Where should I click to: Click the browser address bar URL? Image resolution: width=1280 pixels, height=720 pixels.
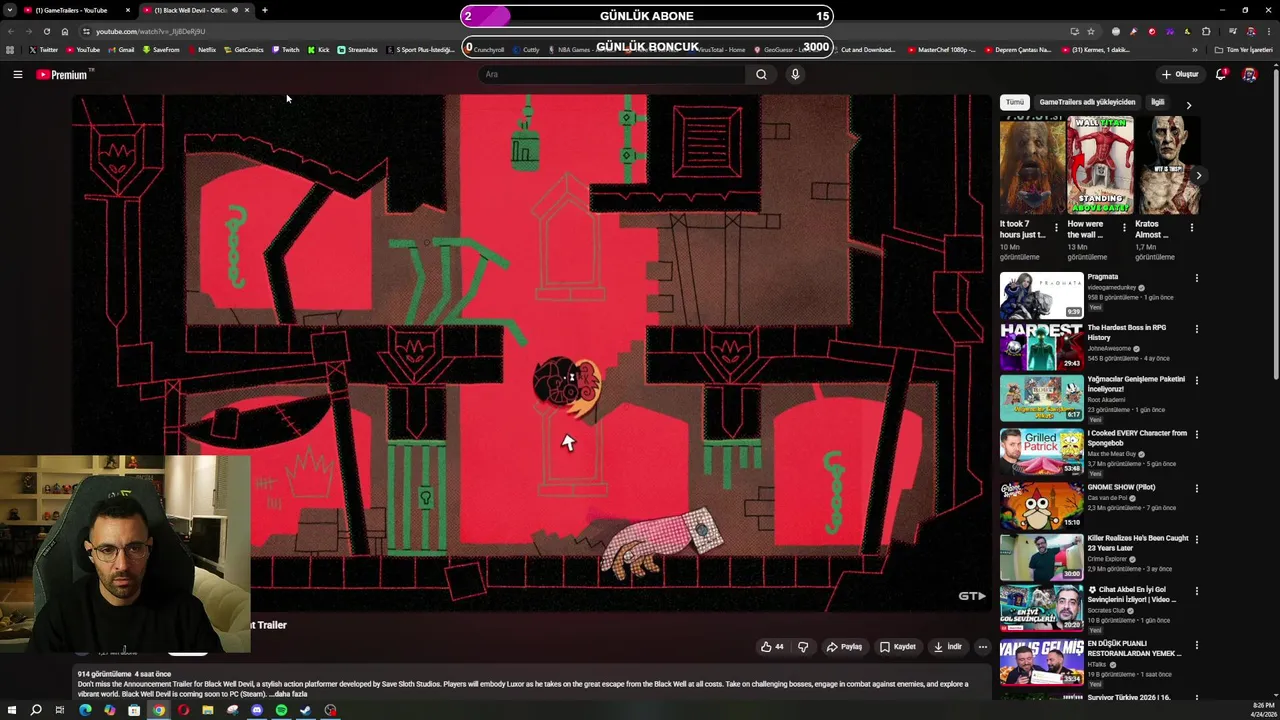(150, 31)
